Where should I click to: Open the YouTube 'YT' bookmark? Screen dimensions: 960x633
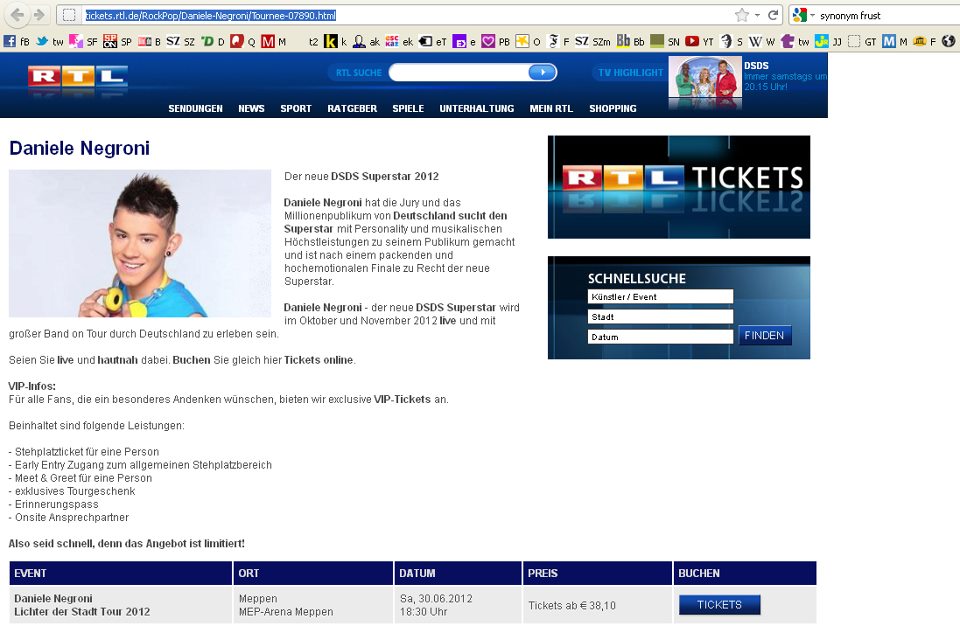coord(699,42)
